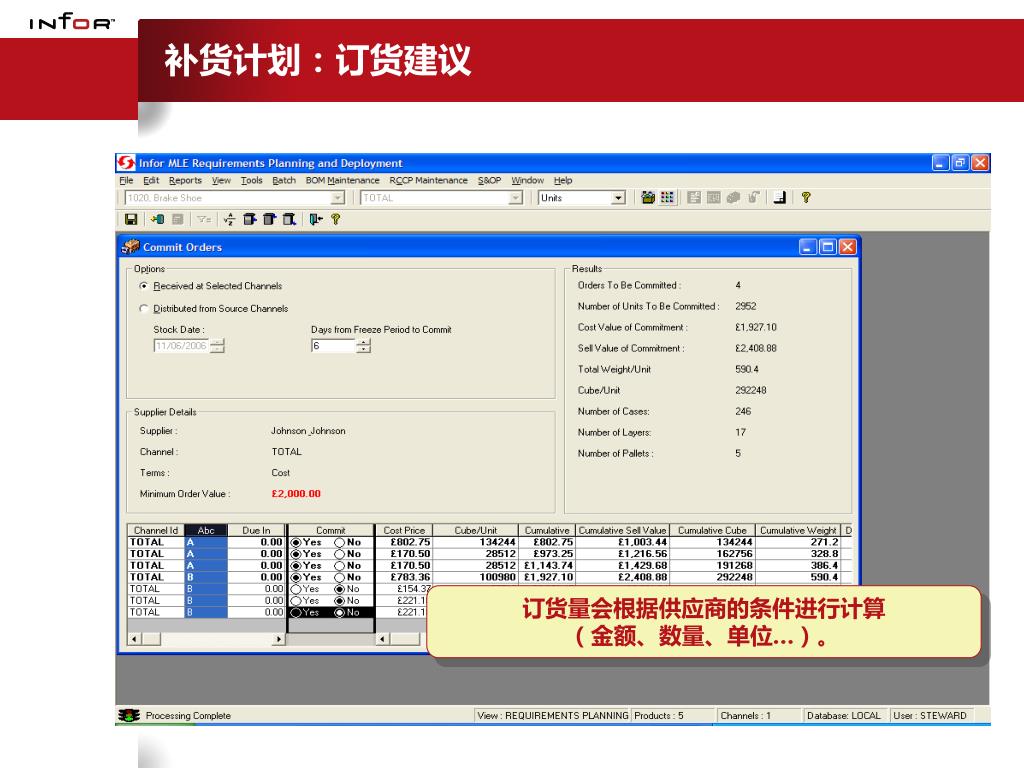This screenshot has width=1024, height=768.
Task: Open the File menu
Action: coord(126,180)
